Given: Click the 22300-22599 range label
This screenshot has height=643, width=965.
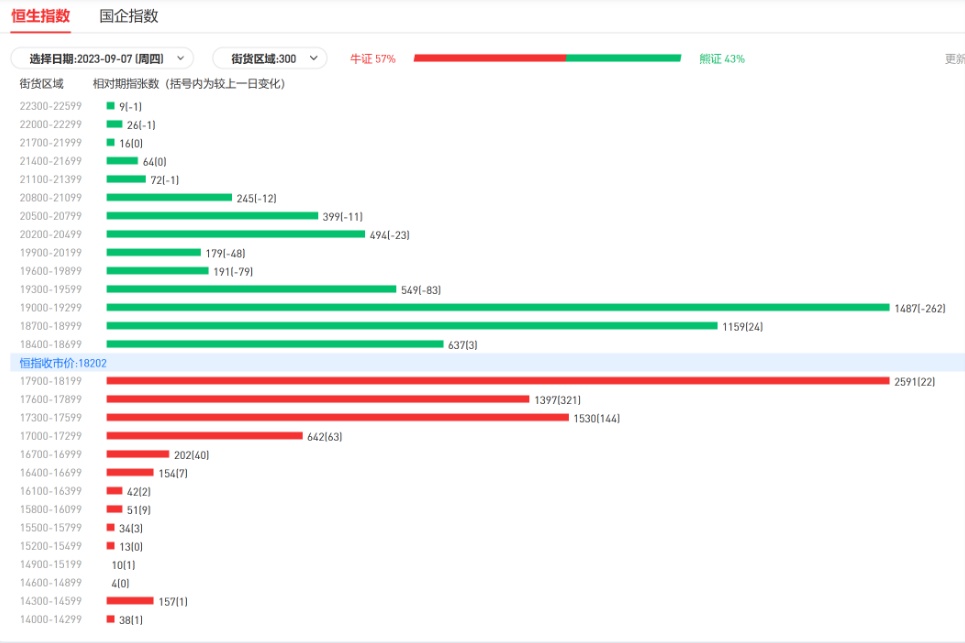Looking at the screenshot, I should point(50,106).
